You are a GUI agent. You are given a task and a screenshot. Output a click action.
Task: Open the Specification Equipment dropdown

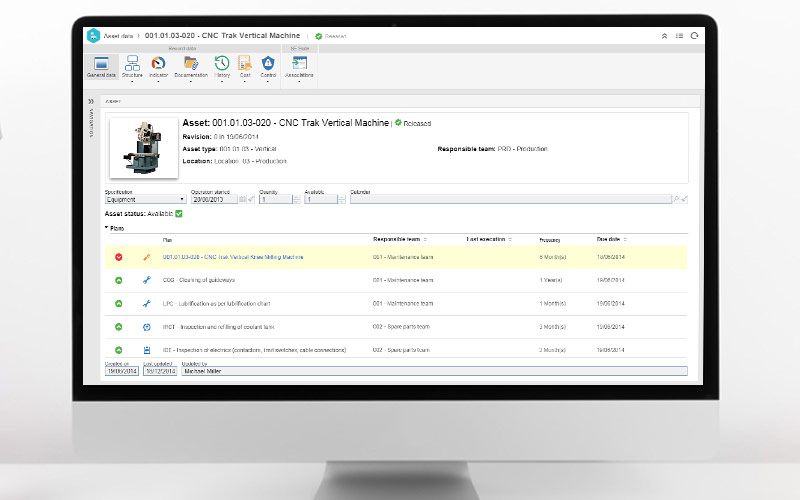pos(144,199)
